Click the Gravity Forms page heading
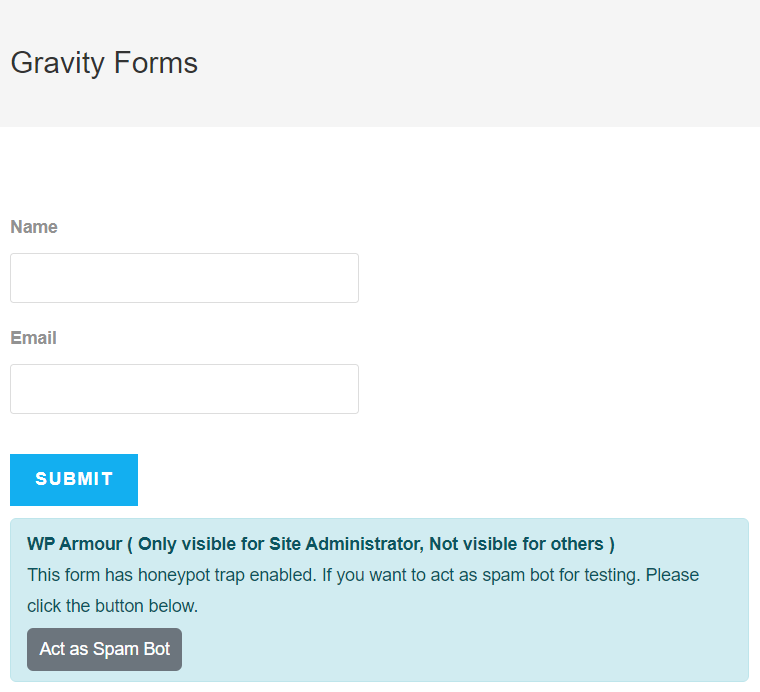The width and height of the screenshot is (760, 692). (104, 63)
